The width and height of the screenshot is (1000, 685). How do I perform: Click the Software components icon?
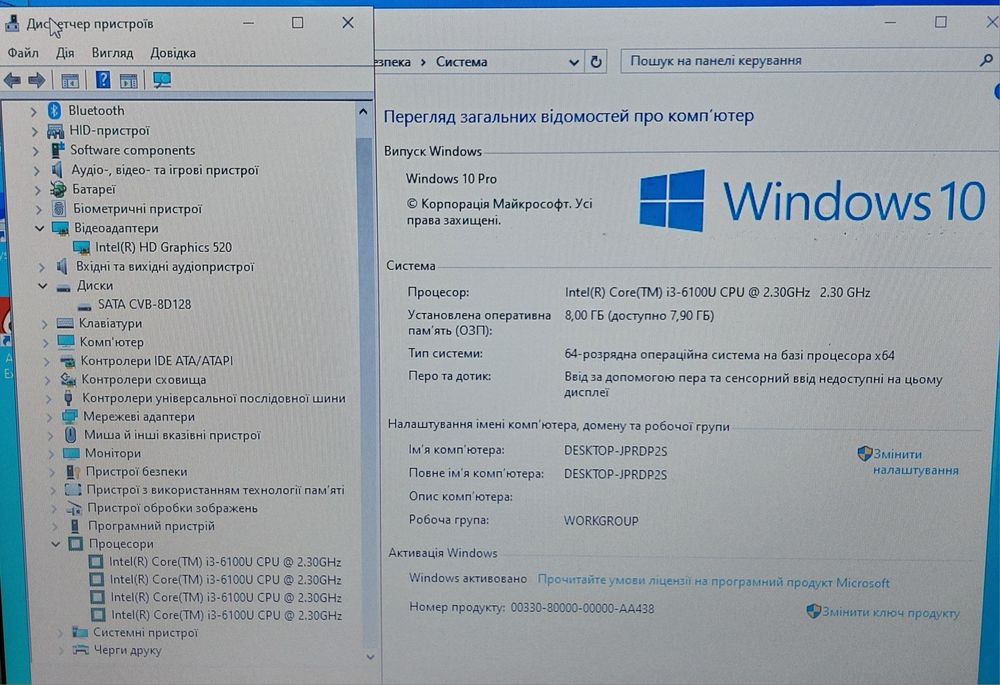click(x=57, y=150)
